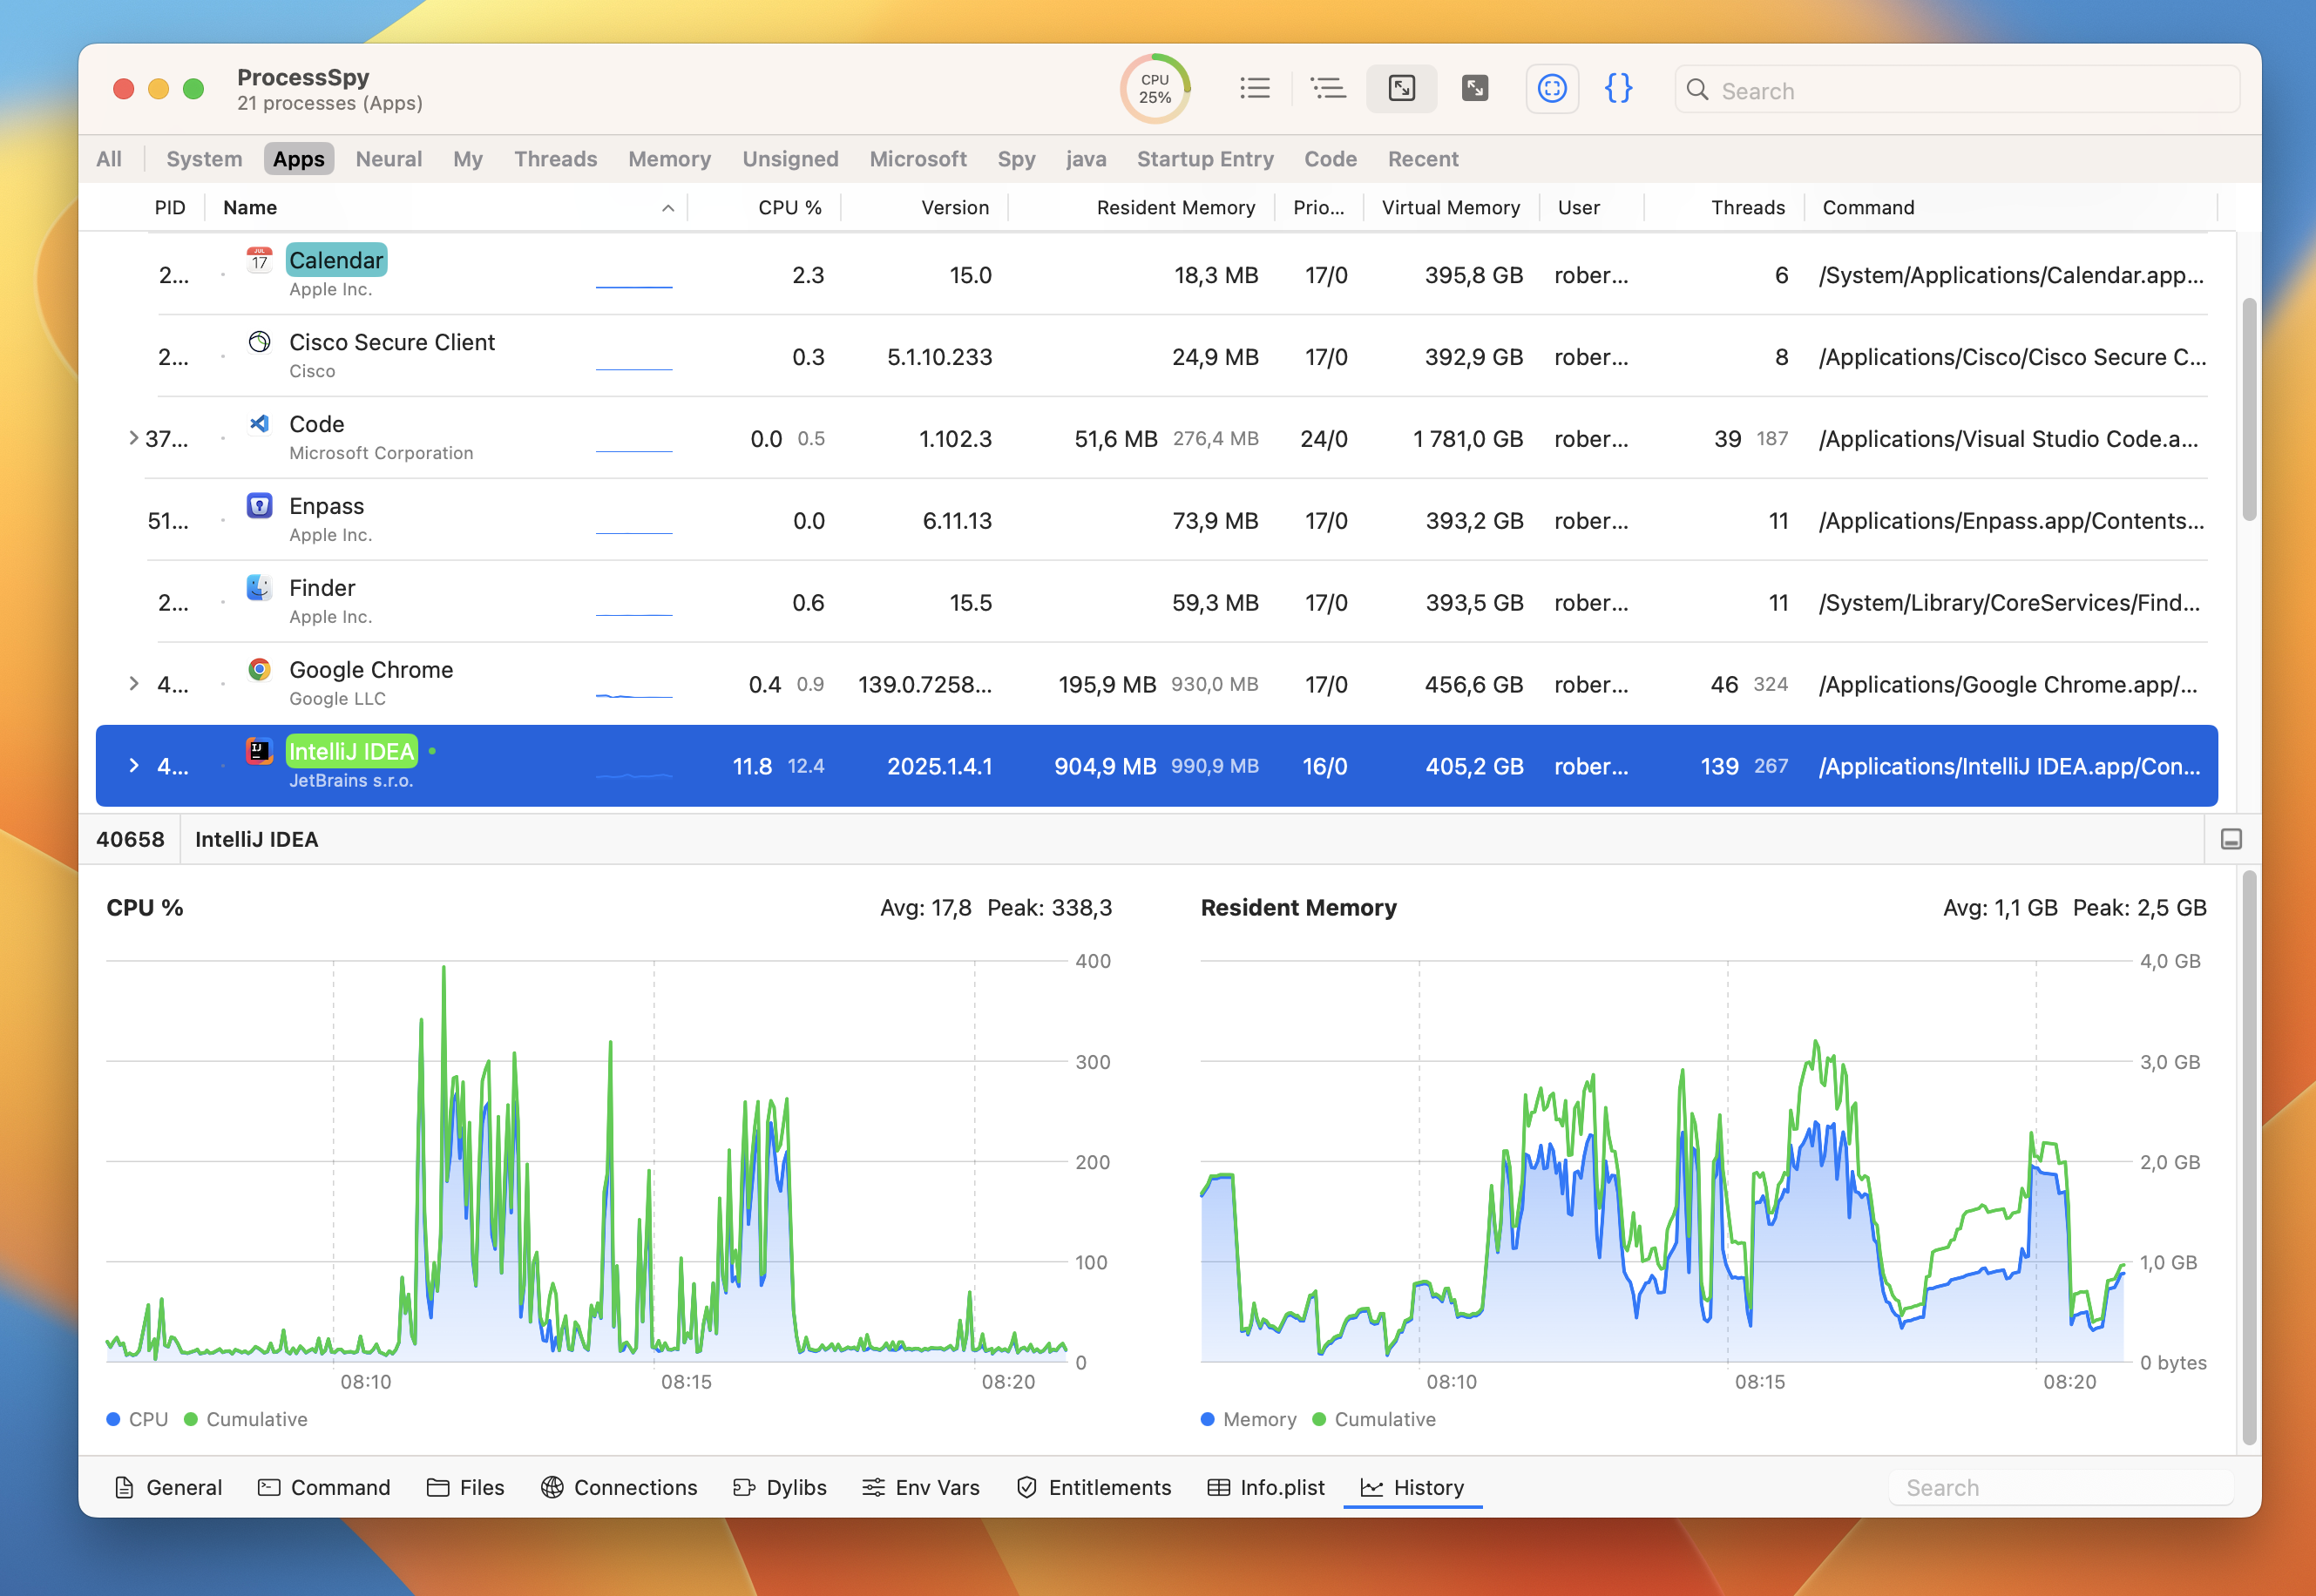The image size is (2316, 1596).
Task: Open the curly braces code view
Action: [1618, 88]
